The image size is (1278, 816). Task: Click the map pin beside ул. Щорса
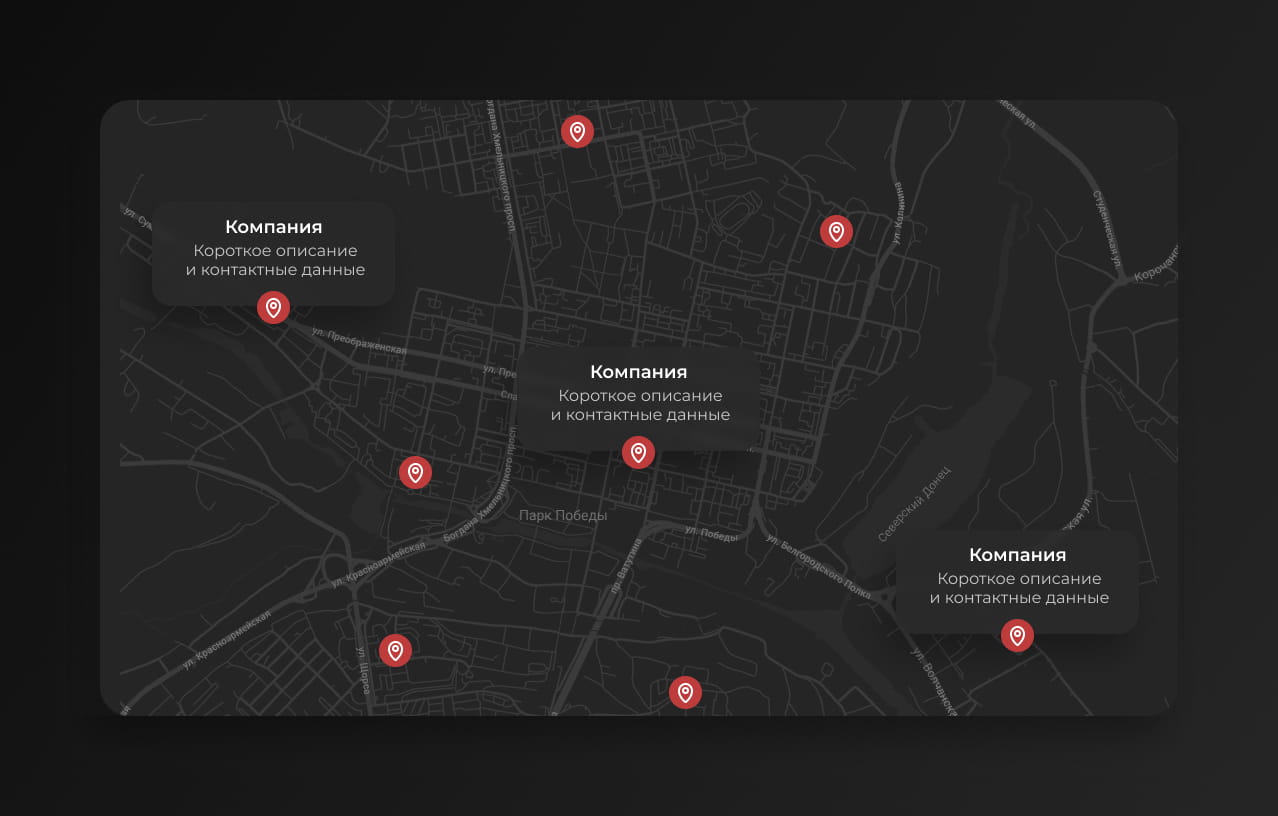tap(395, 651)
